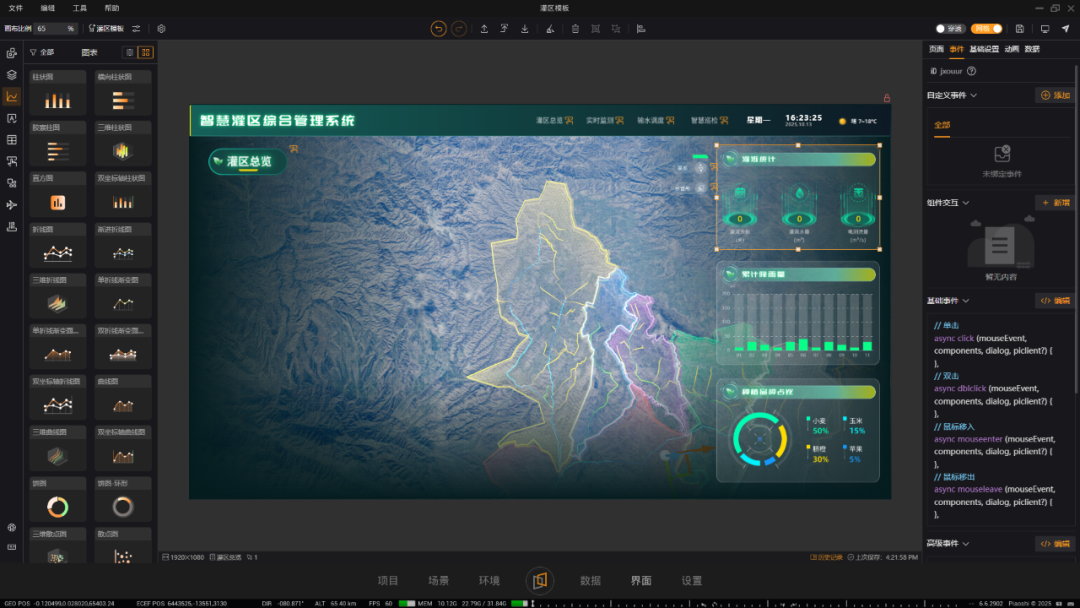Image resolution: width=1080 pixels, height=608 pixels.
Task: Select the table grid icon in left sidebar
Action: (x=12, y=140)
